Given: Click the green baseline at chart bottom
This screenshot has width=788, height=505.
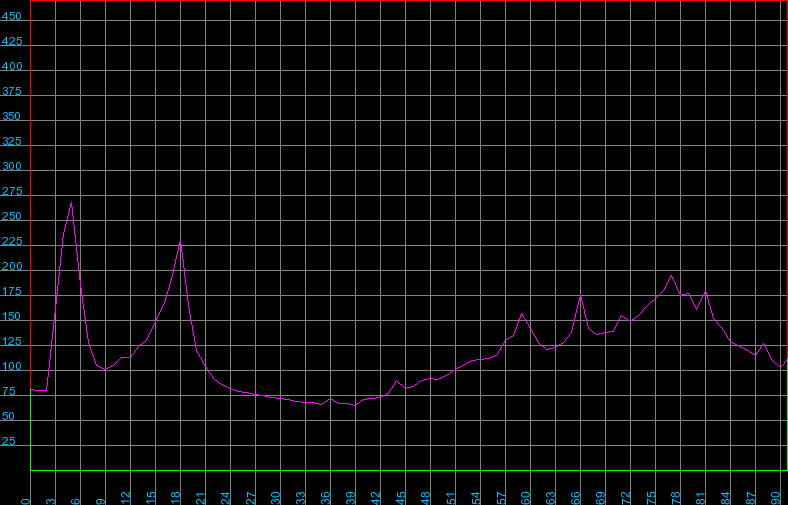Looking at the screenshot, I should (400, 470).
